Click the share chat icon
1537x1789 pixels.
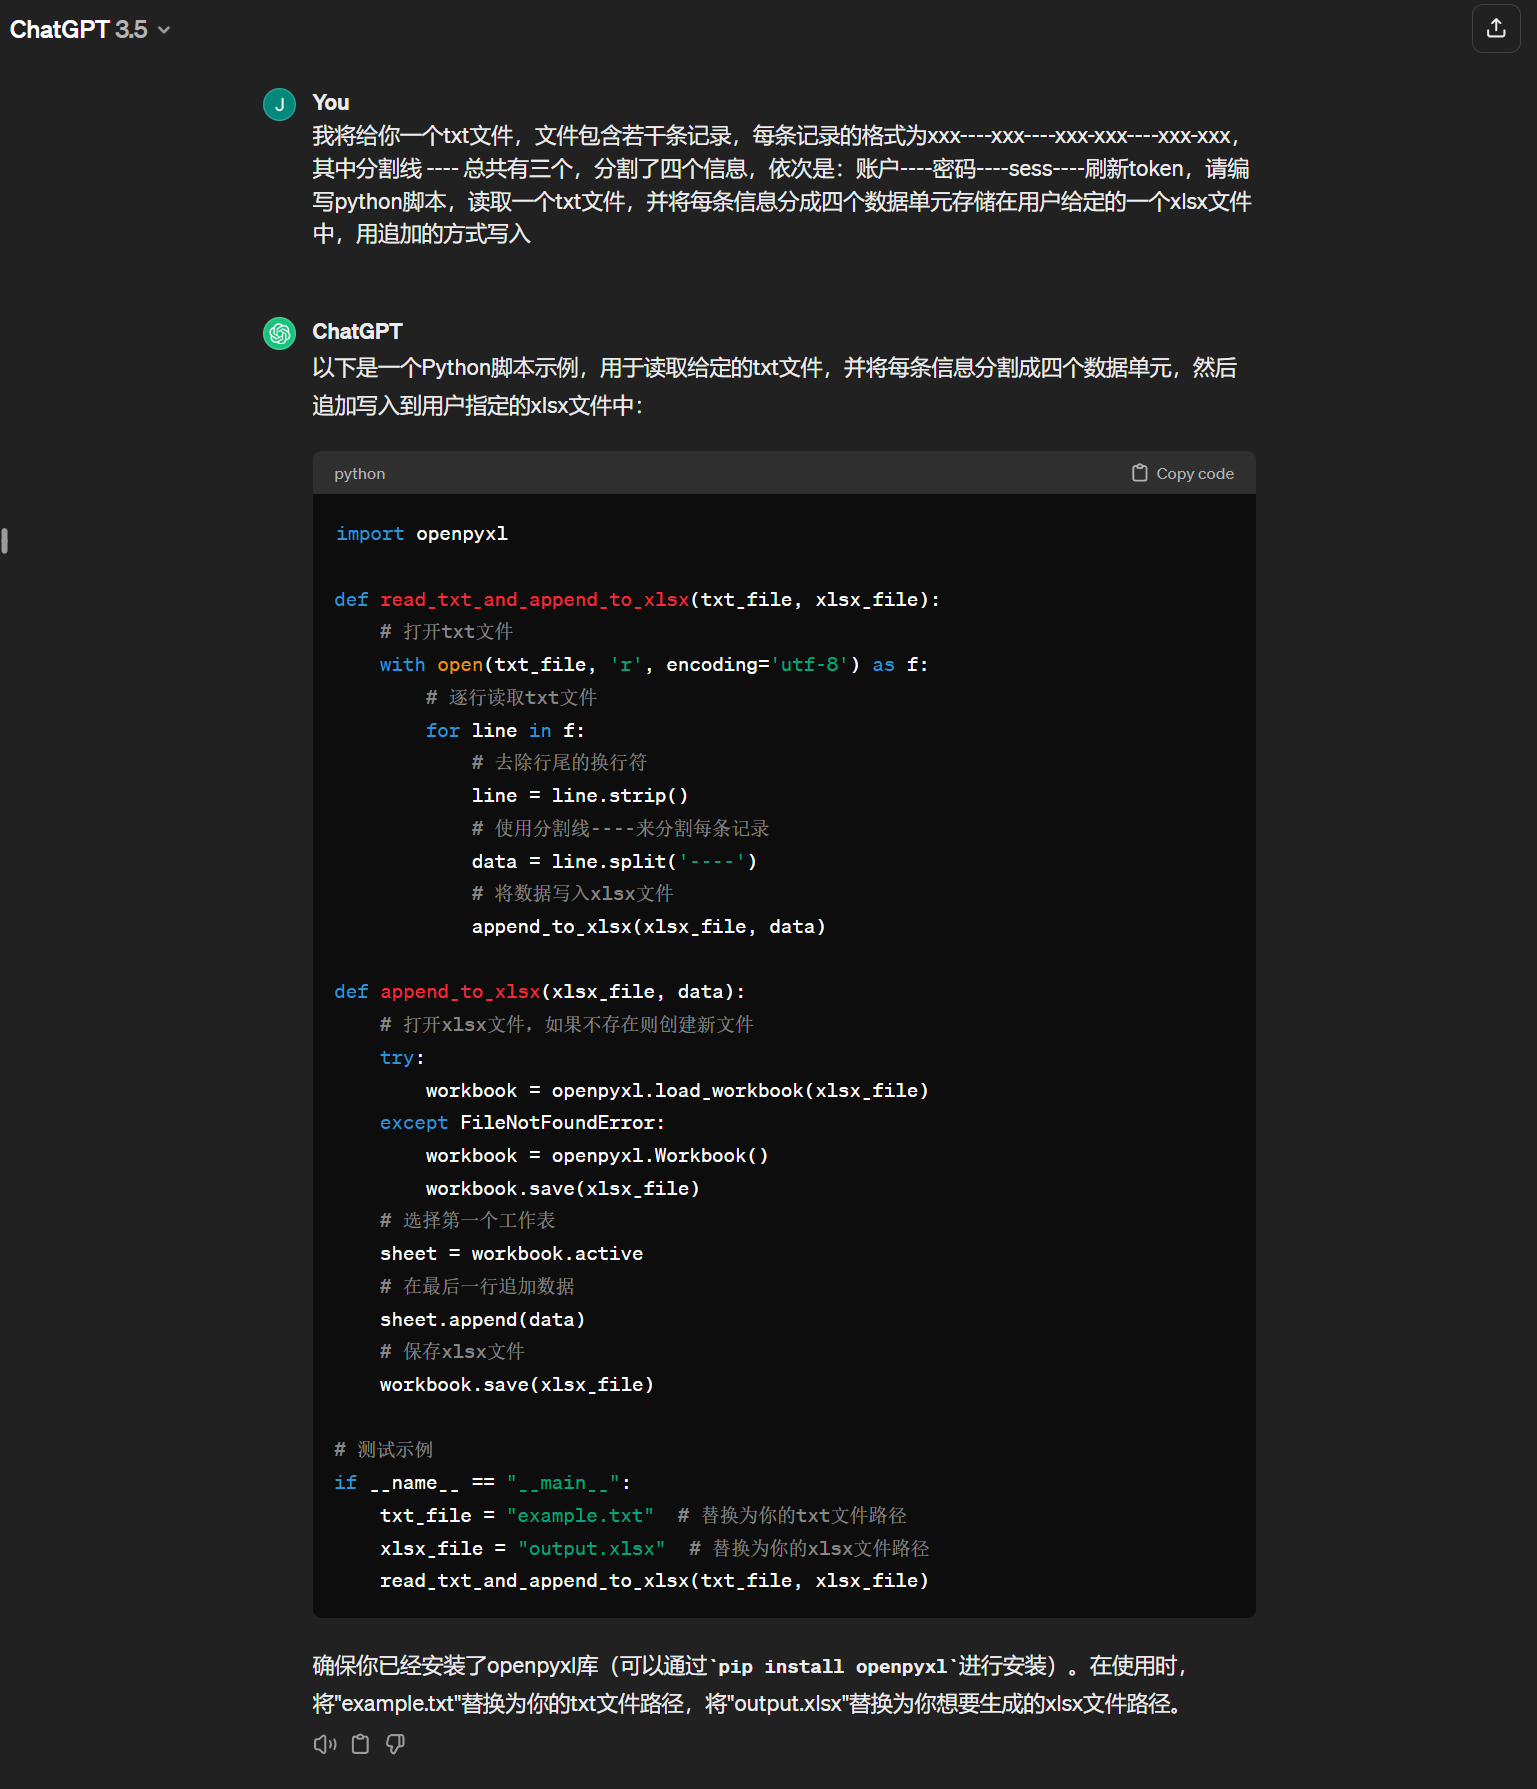(x=1496, y=28)
